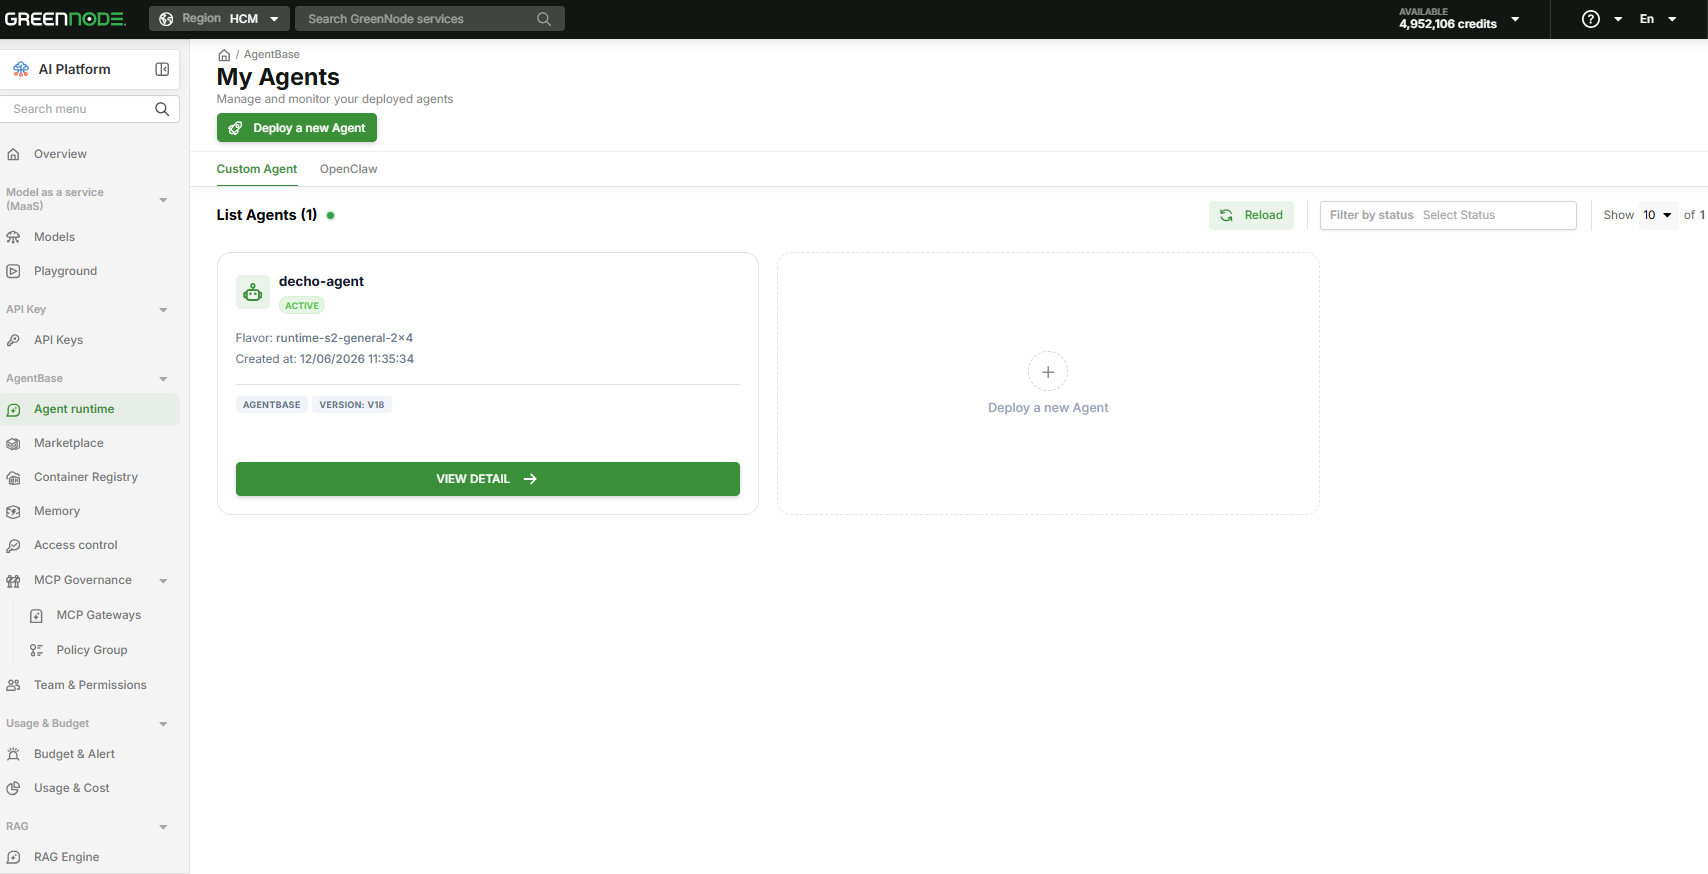Click the home breadcrumb icon

pyautogui.click(x=224, y=55)
